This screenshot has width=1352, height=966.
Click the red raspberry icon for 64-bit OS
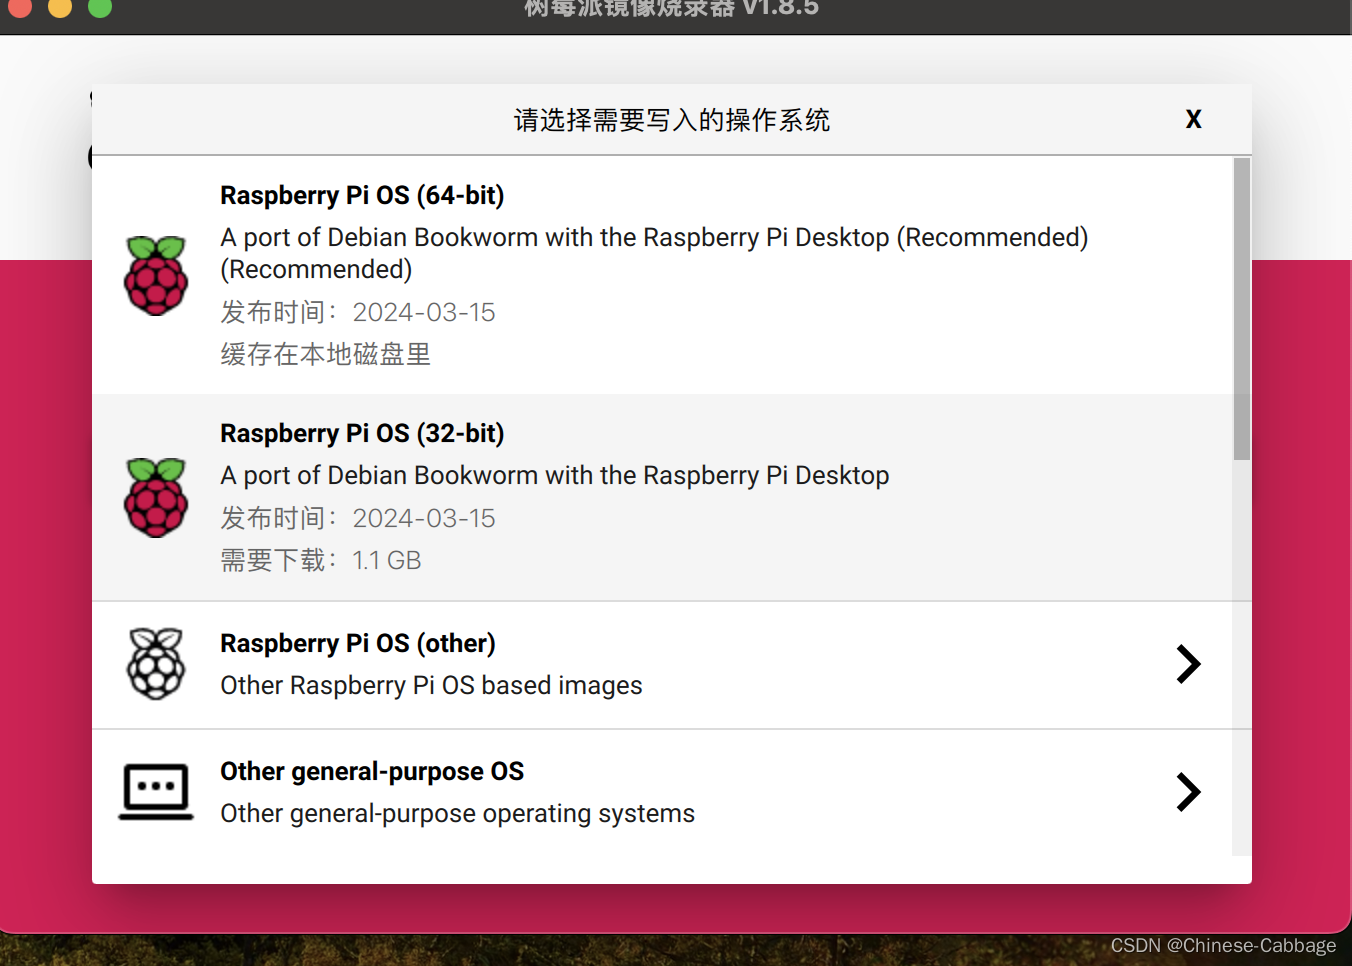[x=156, y=276]
